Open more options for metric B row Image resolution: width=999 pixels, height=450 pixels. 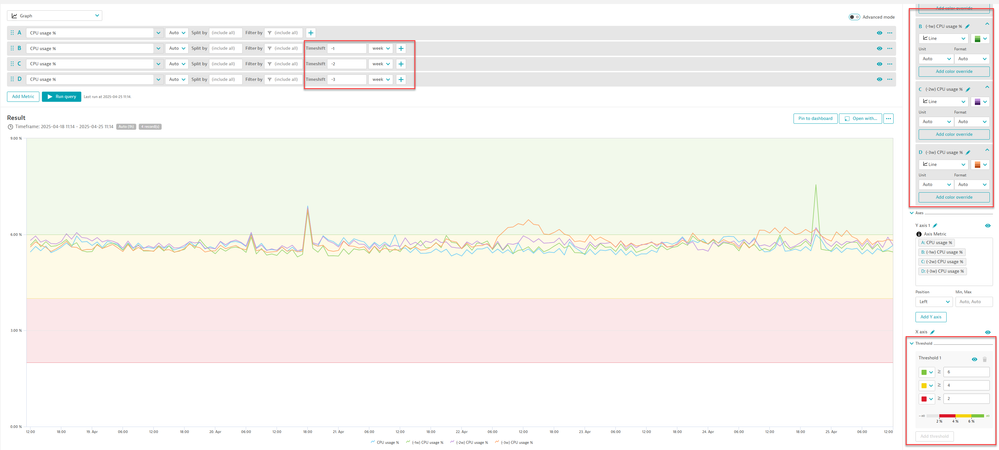(889, 48)
